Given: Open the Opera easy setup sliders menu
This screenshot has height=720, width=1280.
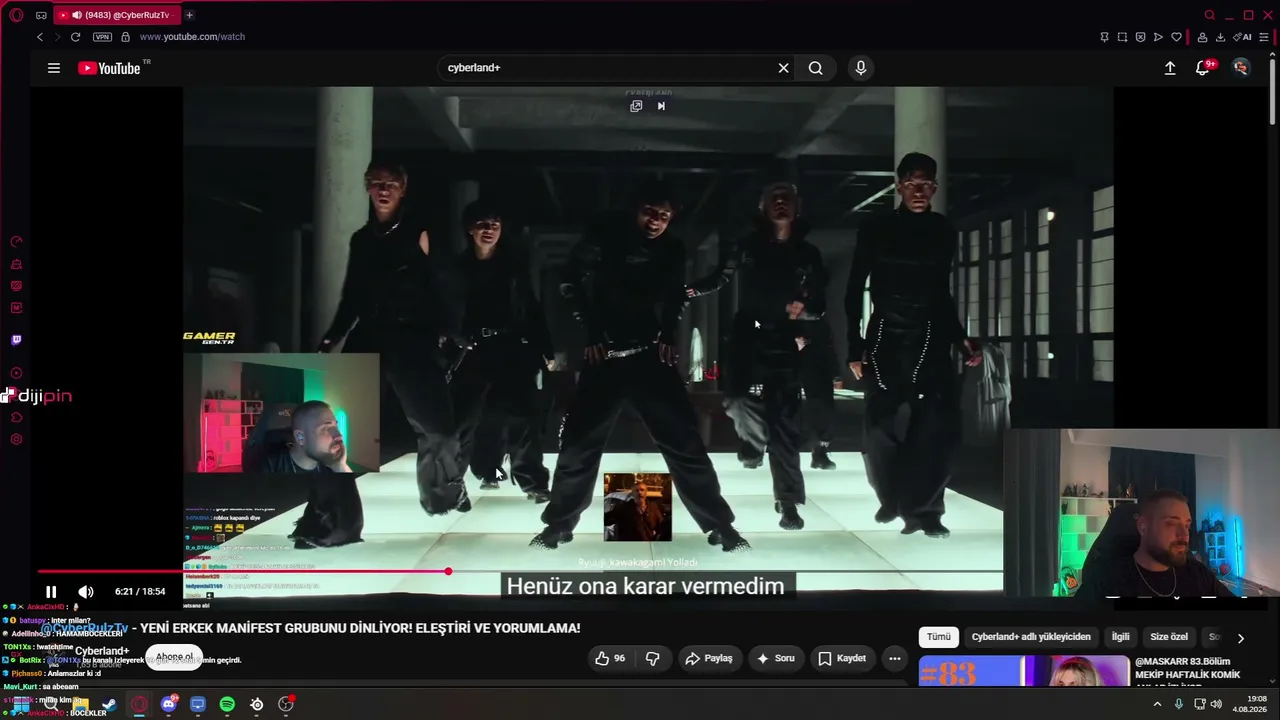Looking at the screenshot, I should (1264, 37).
